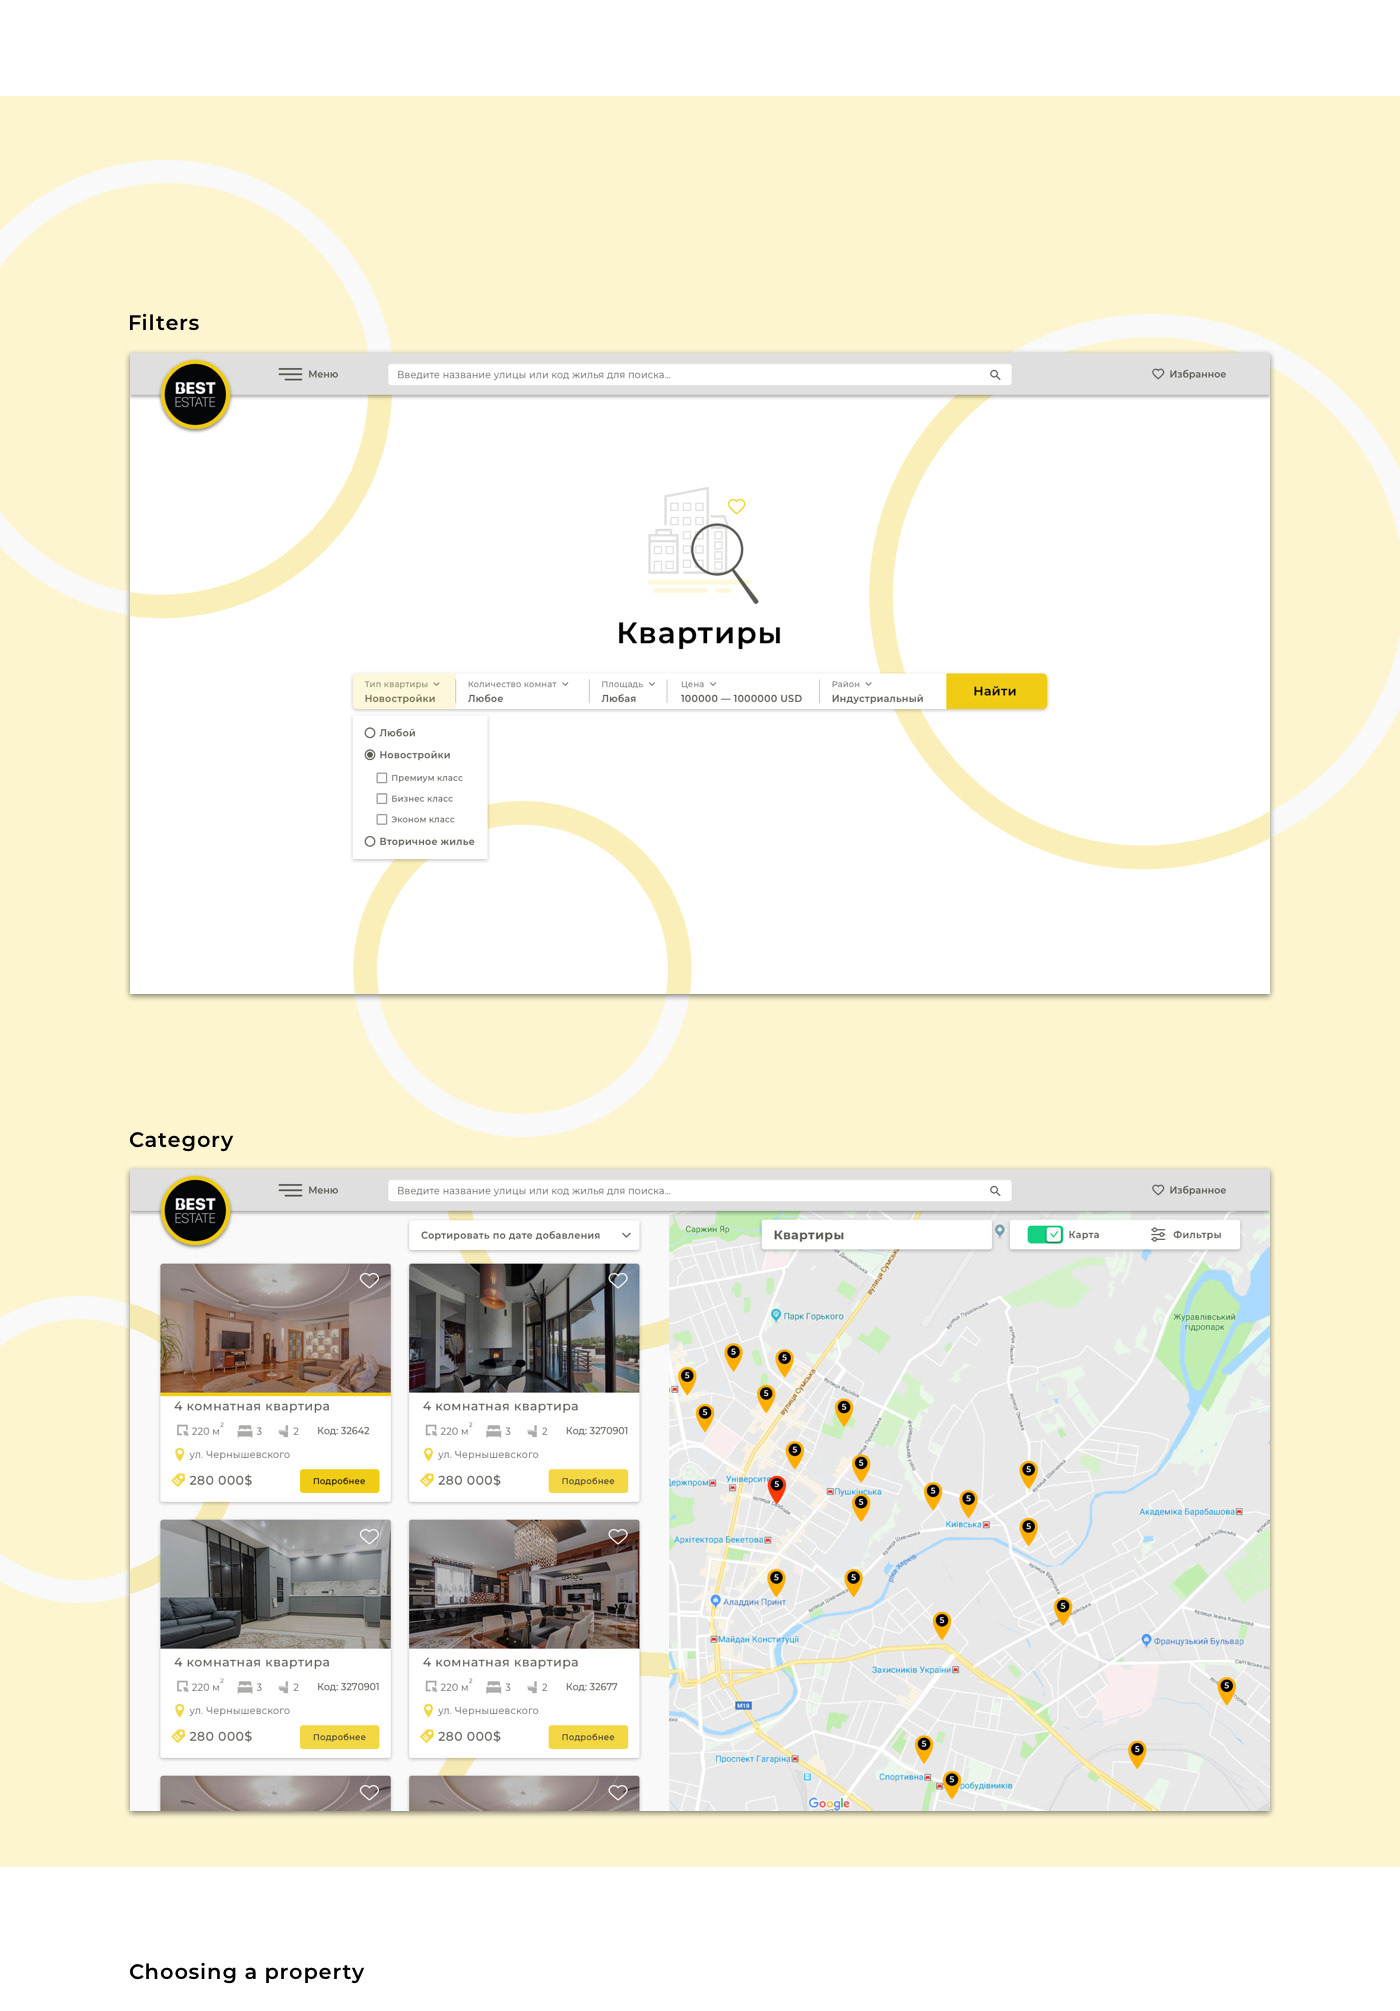Open the Сортировать по дате добавления dropdown
This screenshot has width=1400, height=2011.
pyautogui.click(x=524, y=1235)
